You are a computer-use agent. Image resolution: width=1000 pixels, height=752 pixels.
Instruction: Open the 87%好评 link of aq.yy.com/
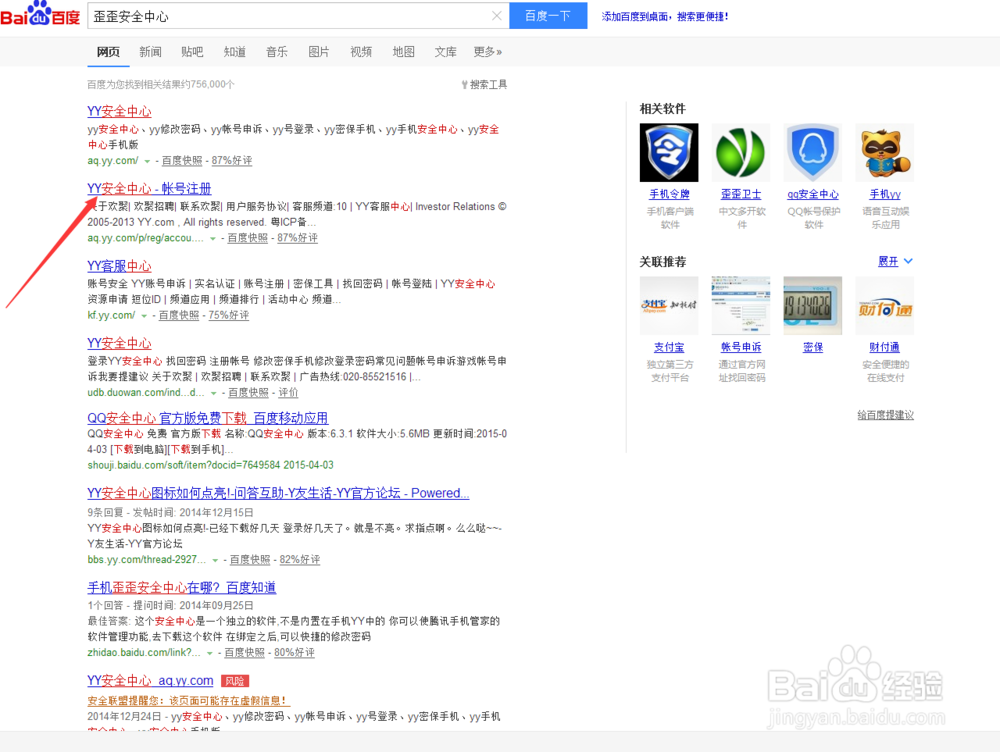point(232,161)
